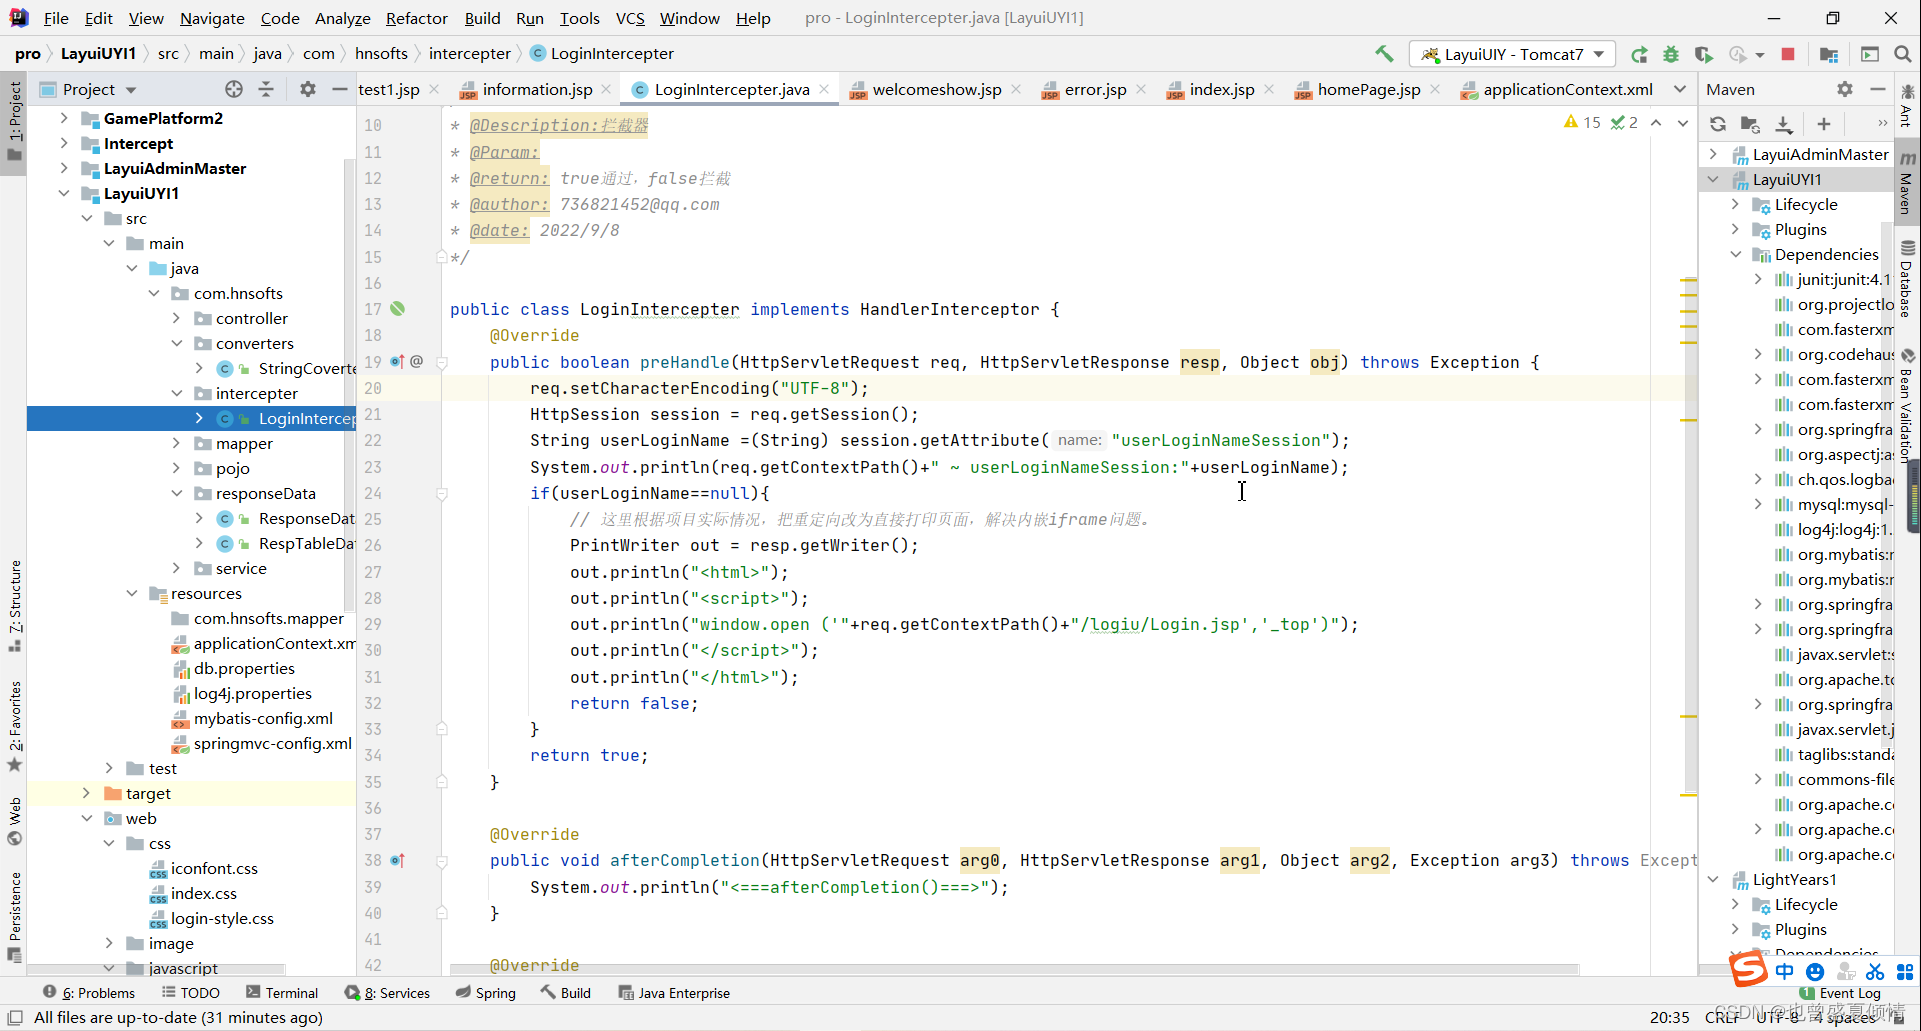Click the intercepter breadcrumb
Viewport: 1921px width, 1031px height.
469,54
